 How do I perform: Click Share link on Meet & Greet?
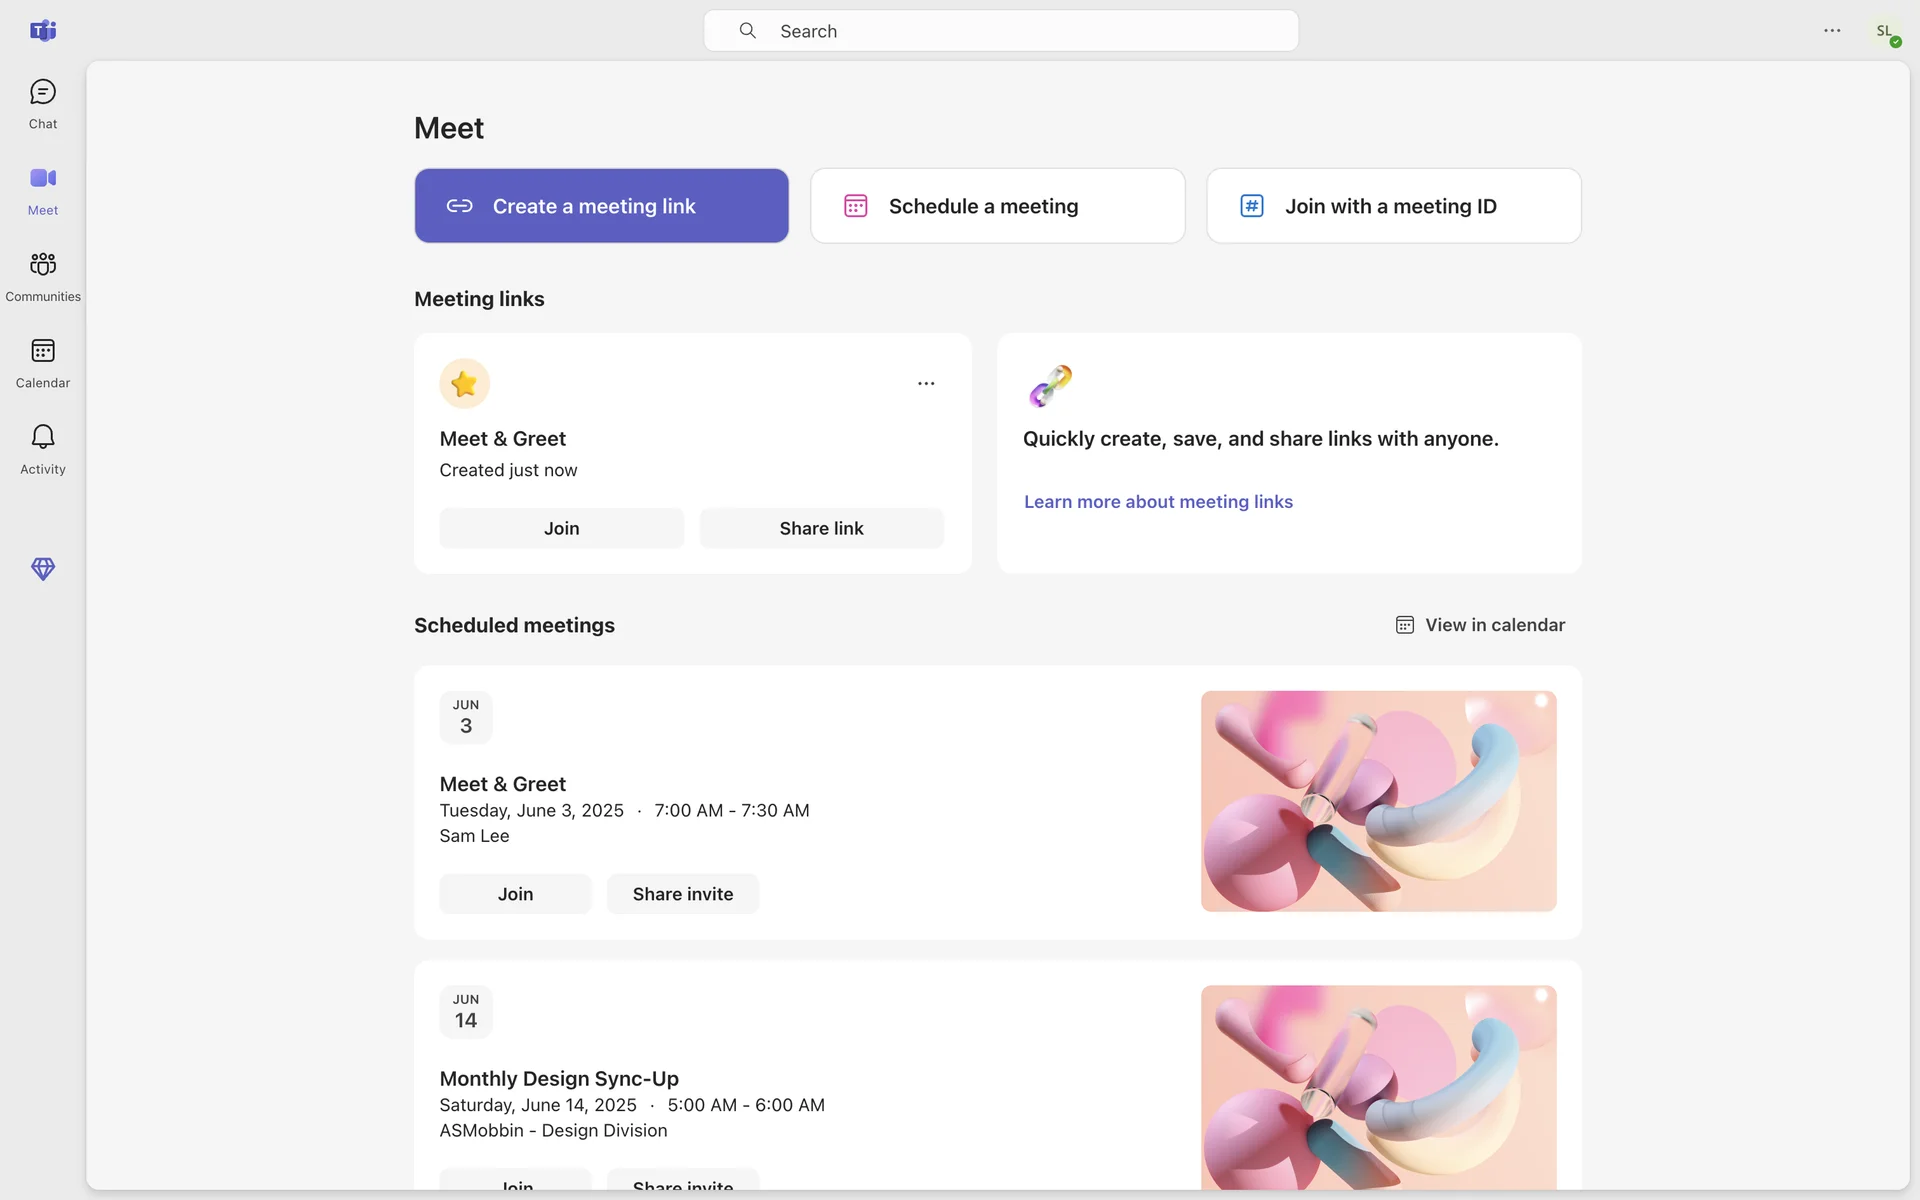click(x=821, y=528)
